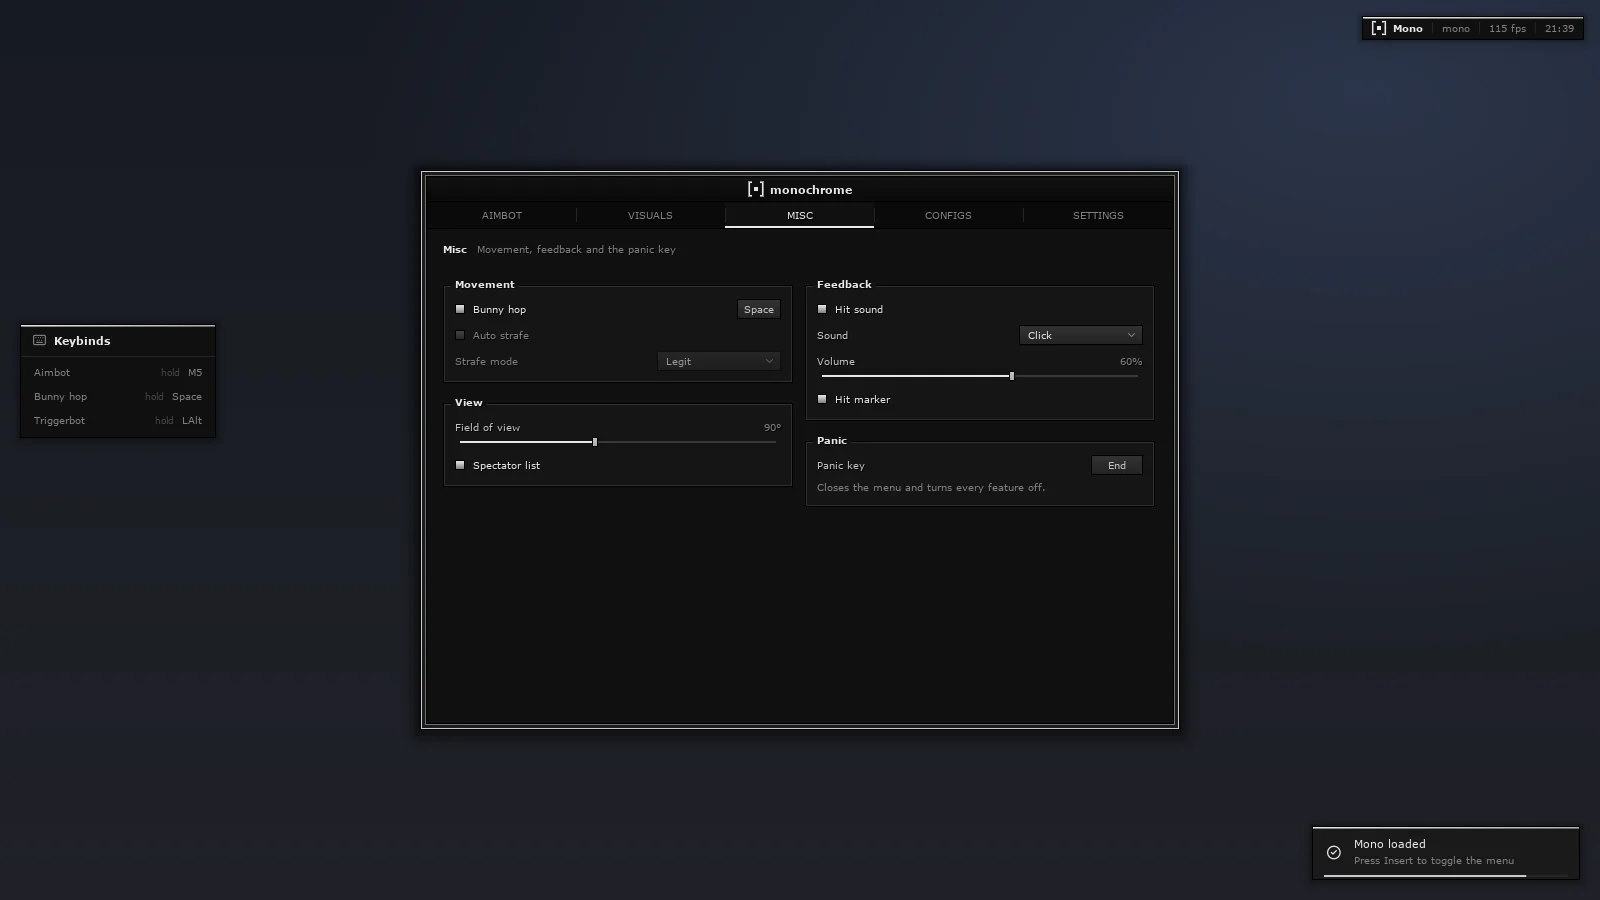Toggle the Hit sound checkbox
Viewport: 1600px width, 900px height.
click(822, 309)
